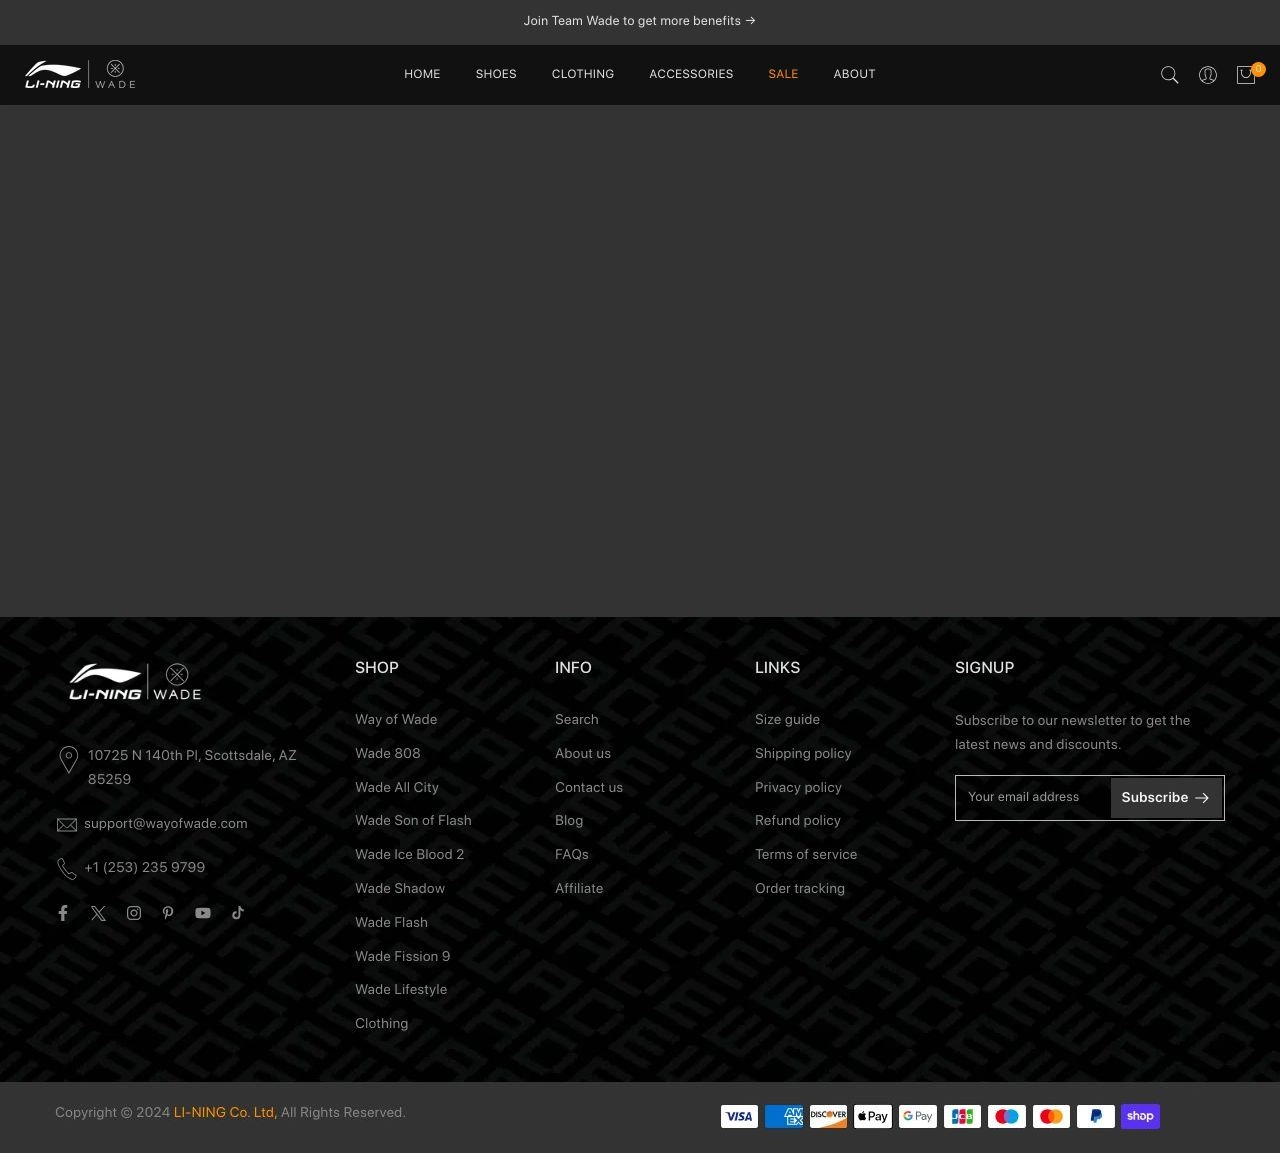Viewport: 1280px width, 1153px height.
Task: Open the Order tracking link
Action: point(800,889)
